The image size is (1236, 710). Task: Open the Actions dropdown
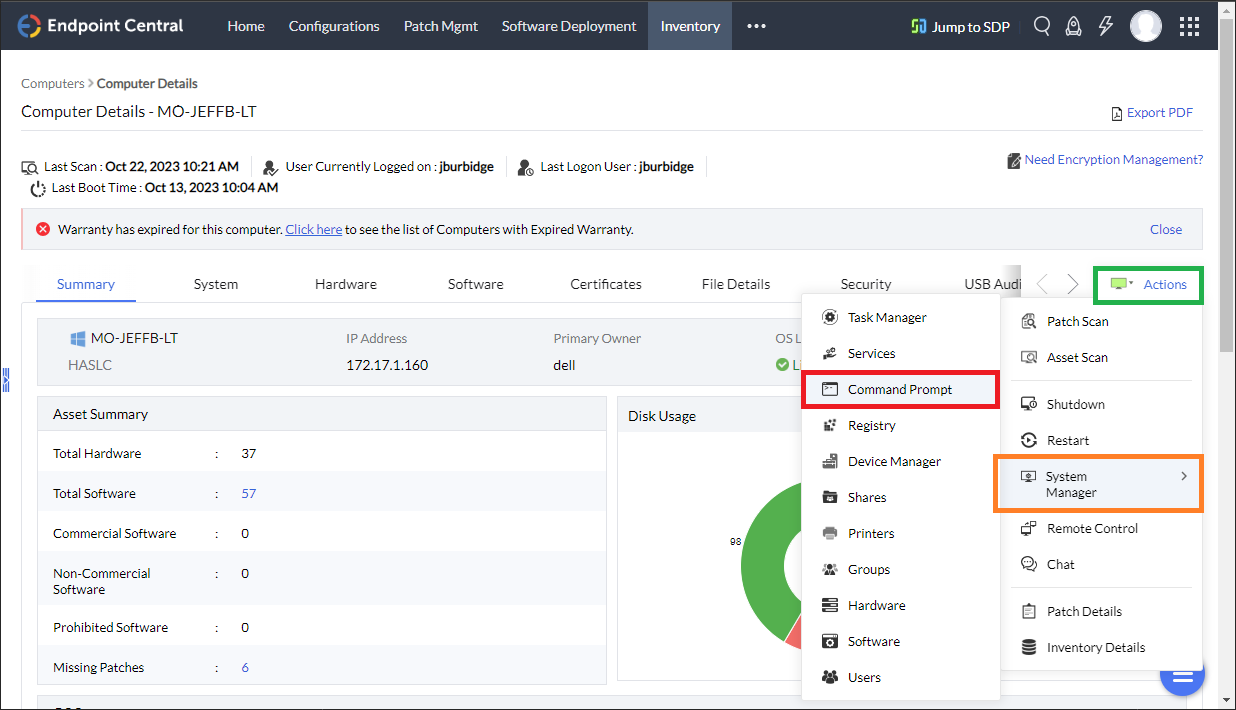[1149, 284]
